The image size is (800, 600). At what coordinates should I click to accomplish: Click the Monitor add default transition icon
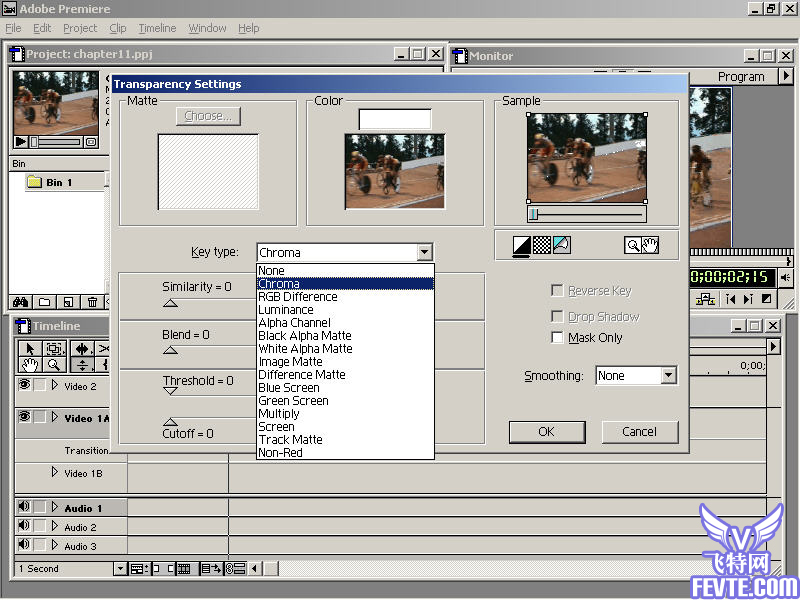point(766,299)
